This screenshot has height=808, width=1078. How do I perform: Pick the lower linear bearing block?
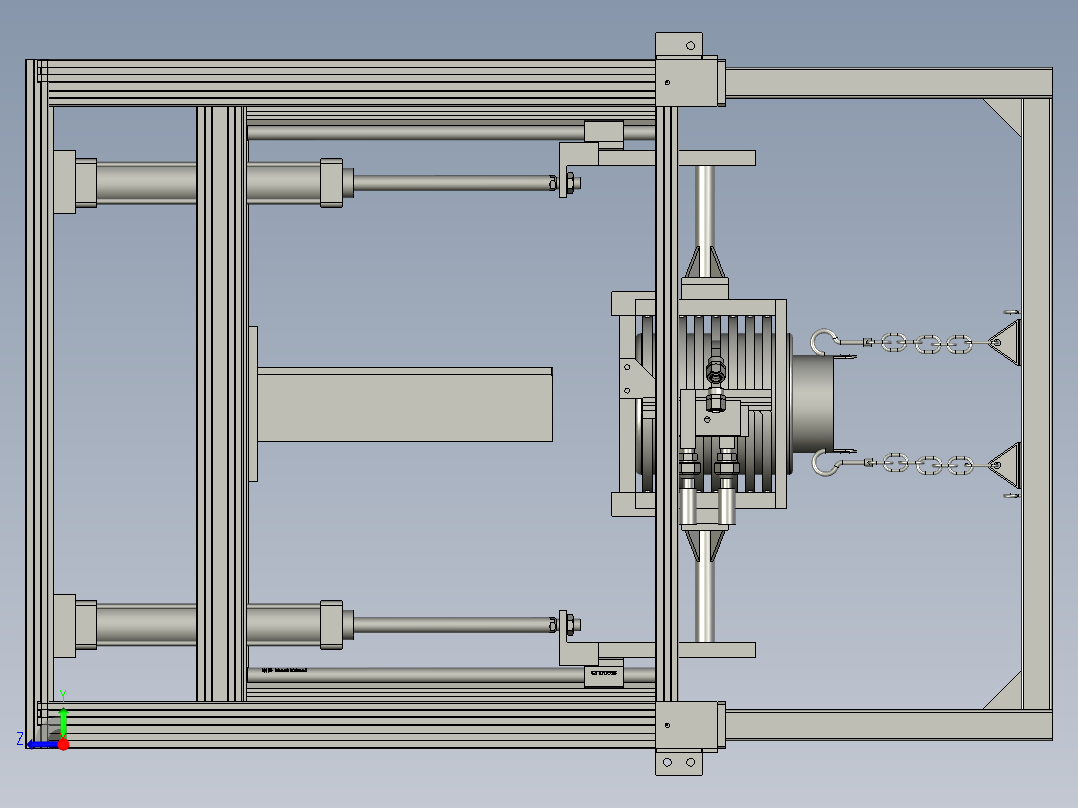(604, 675)
